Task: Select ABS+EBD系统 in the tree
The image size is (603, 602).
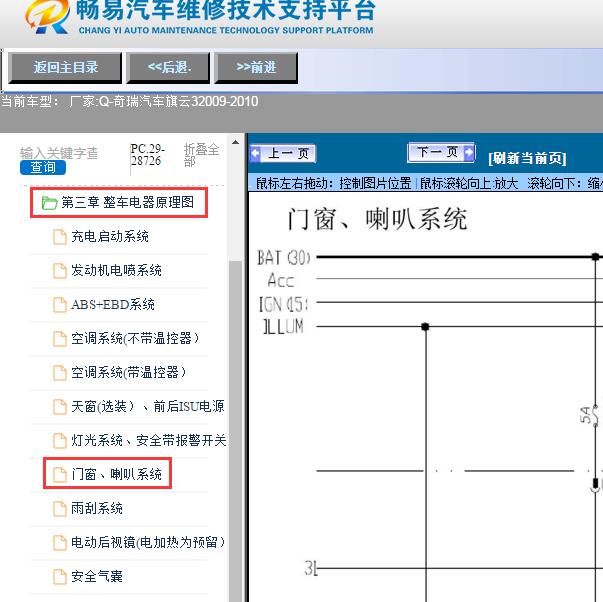Action: click(113, 305)
